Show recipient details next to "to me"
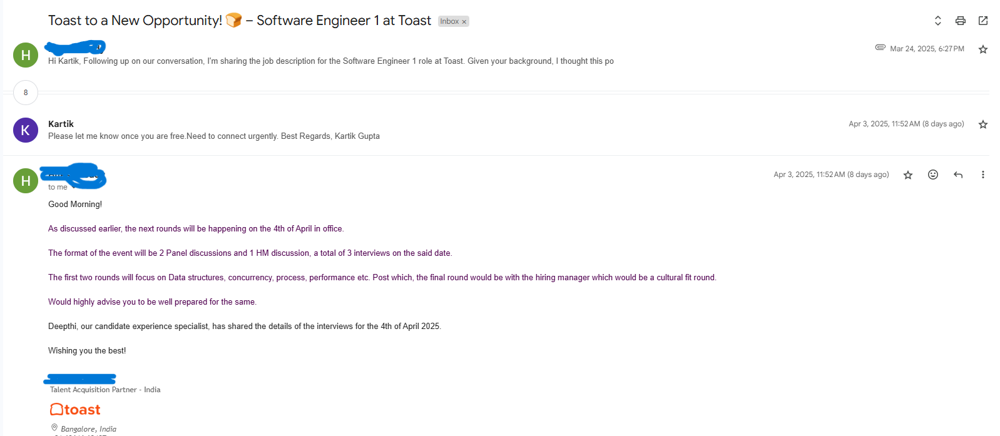The width and height of the screenshot is (1000, 436). (72, 187)
